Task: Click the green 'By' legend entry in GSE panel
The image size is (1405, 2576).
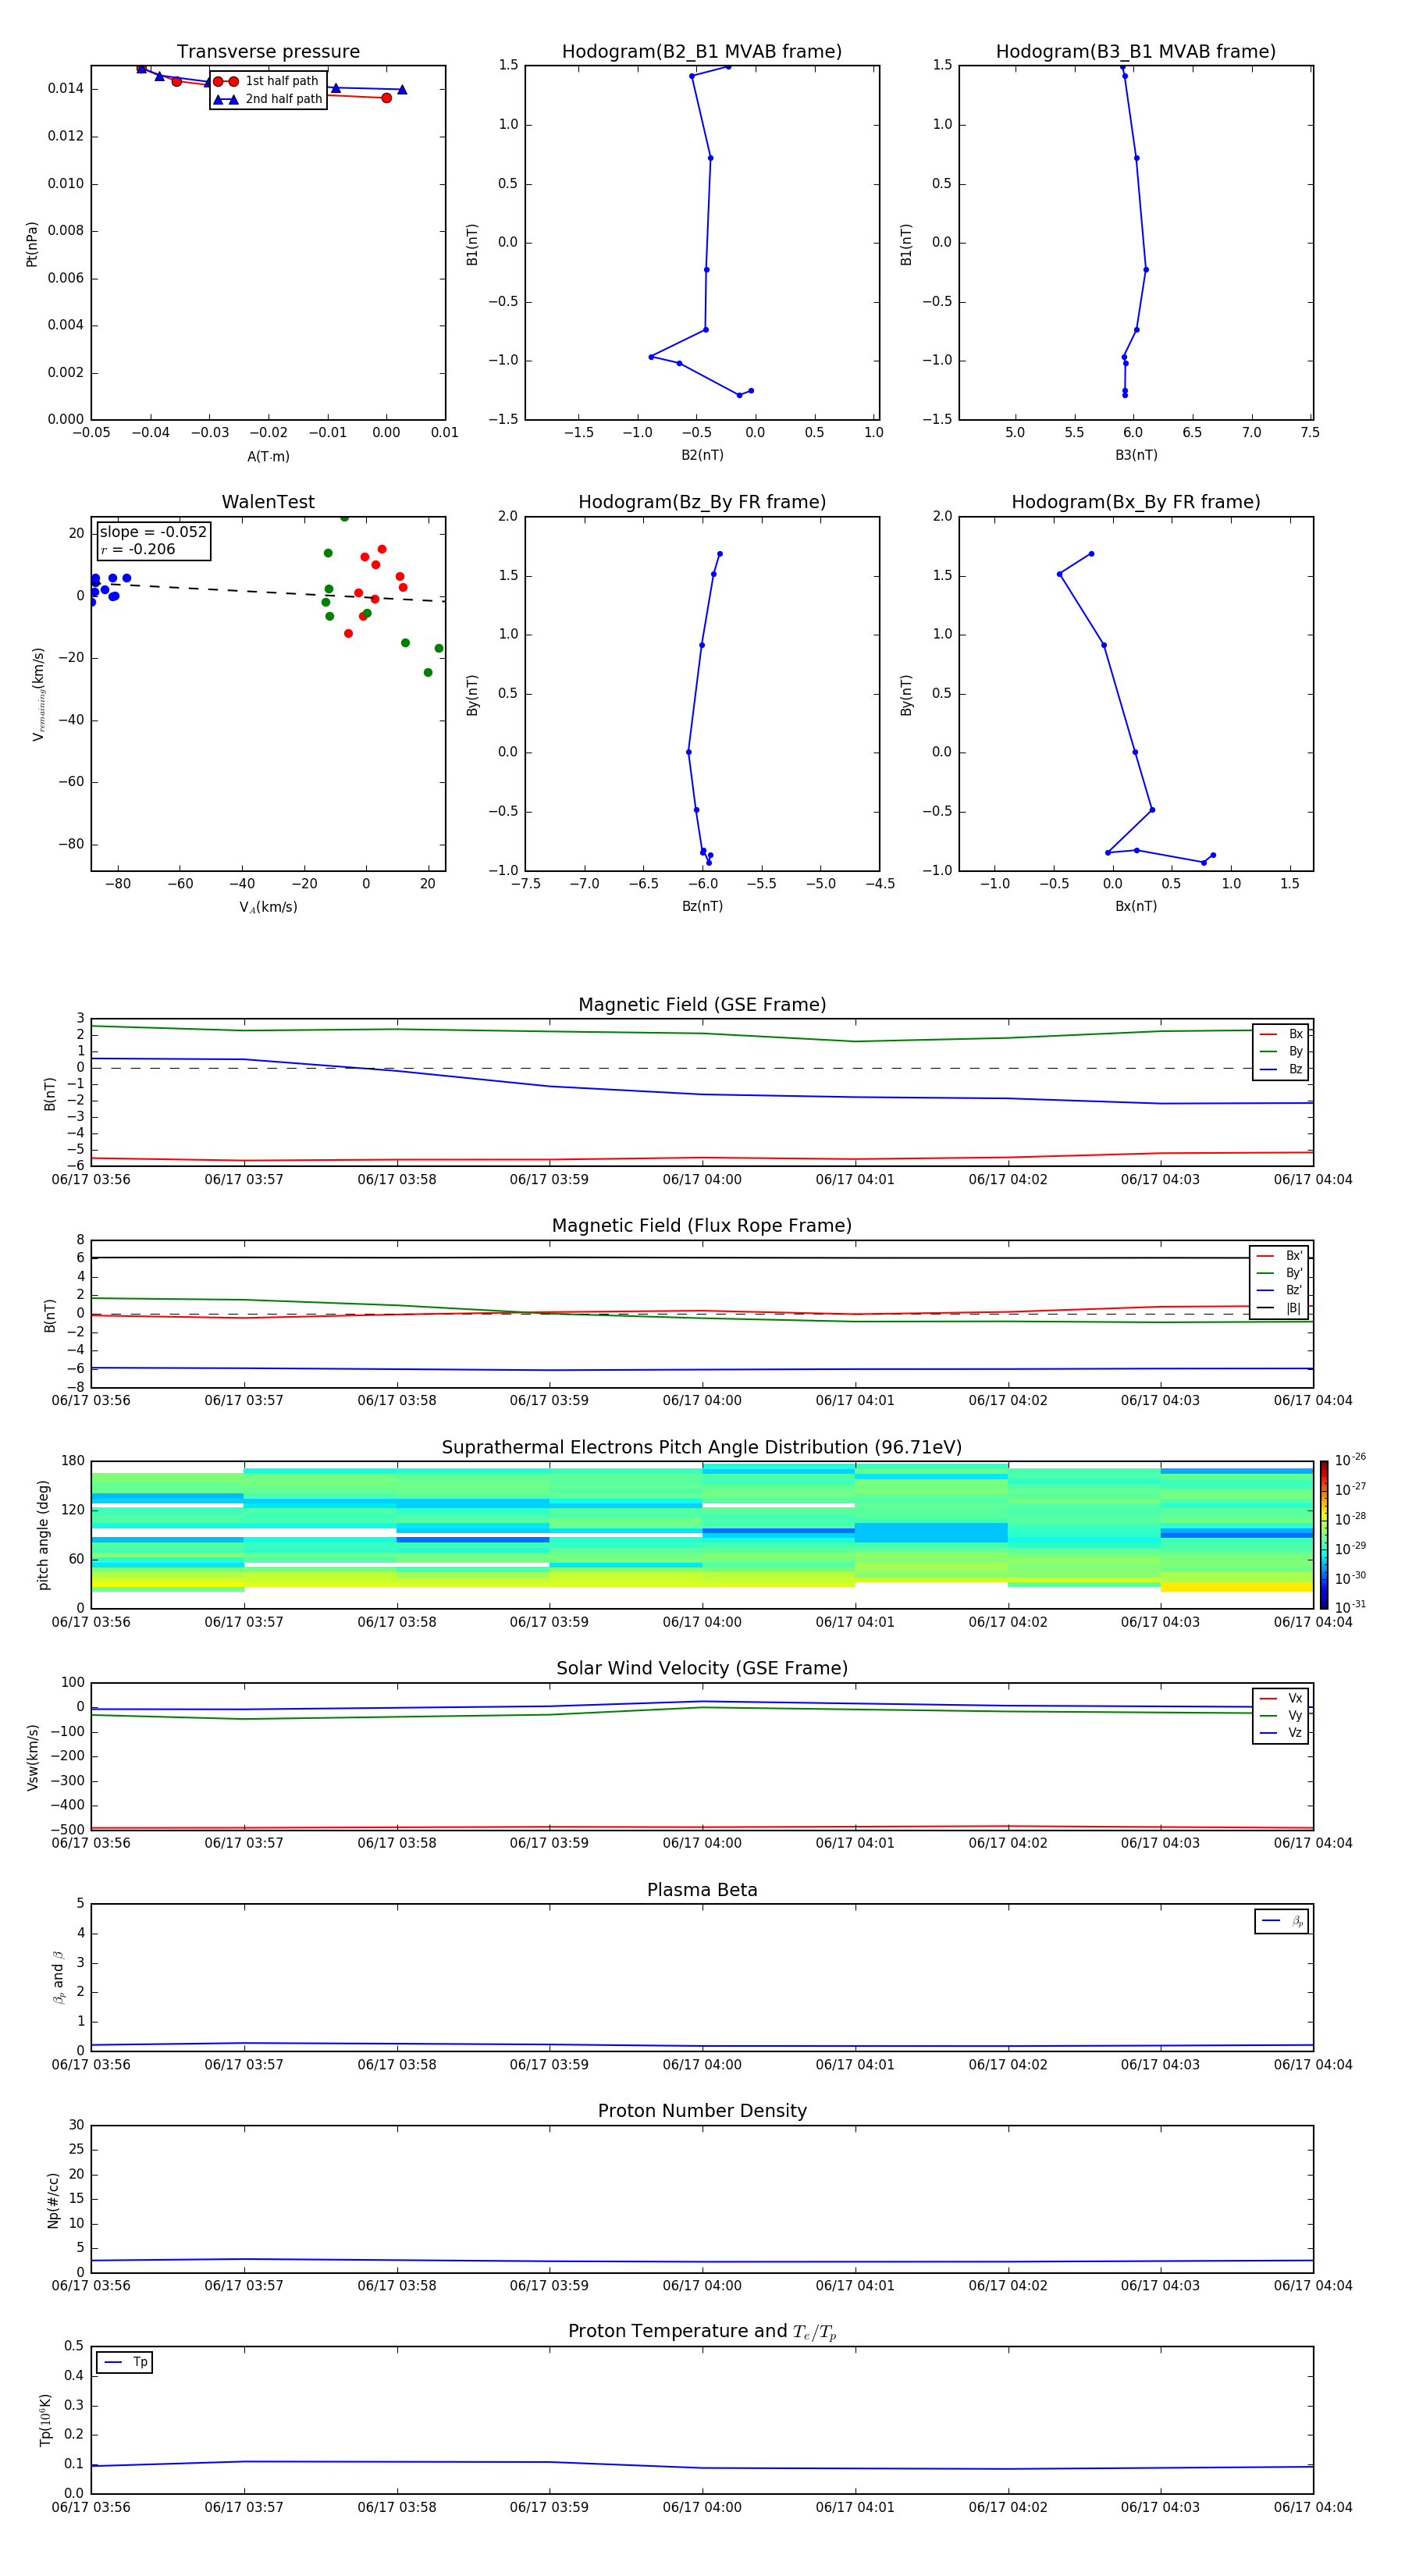Action: point(1281,1051)
